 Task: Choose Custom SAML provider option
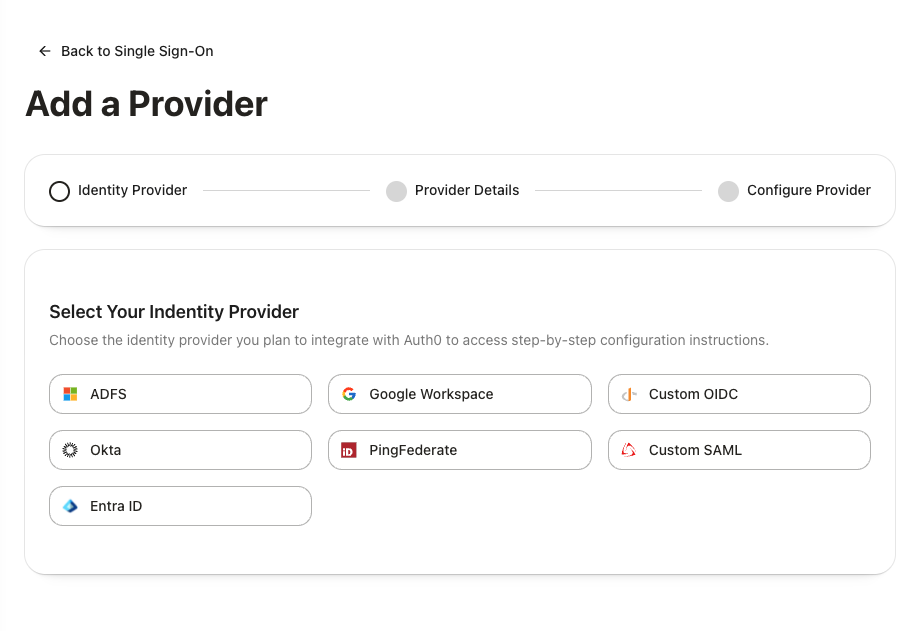[x=738, y=449]
